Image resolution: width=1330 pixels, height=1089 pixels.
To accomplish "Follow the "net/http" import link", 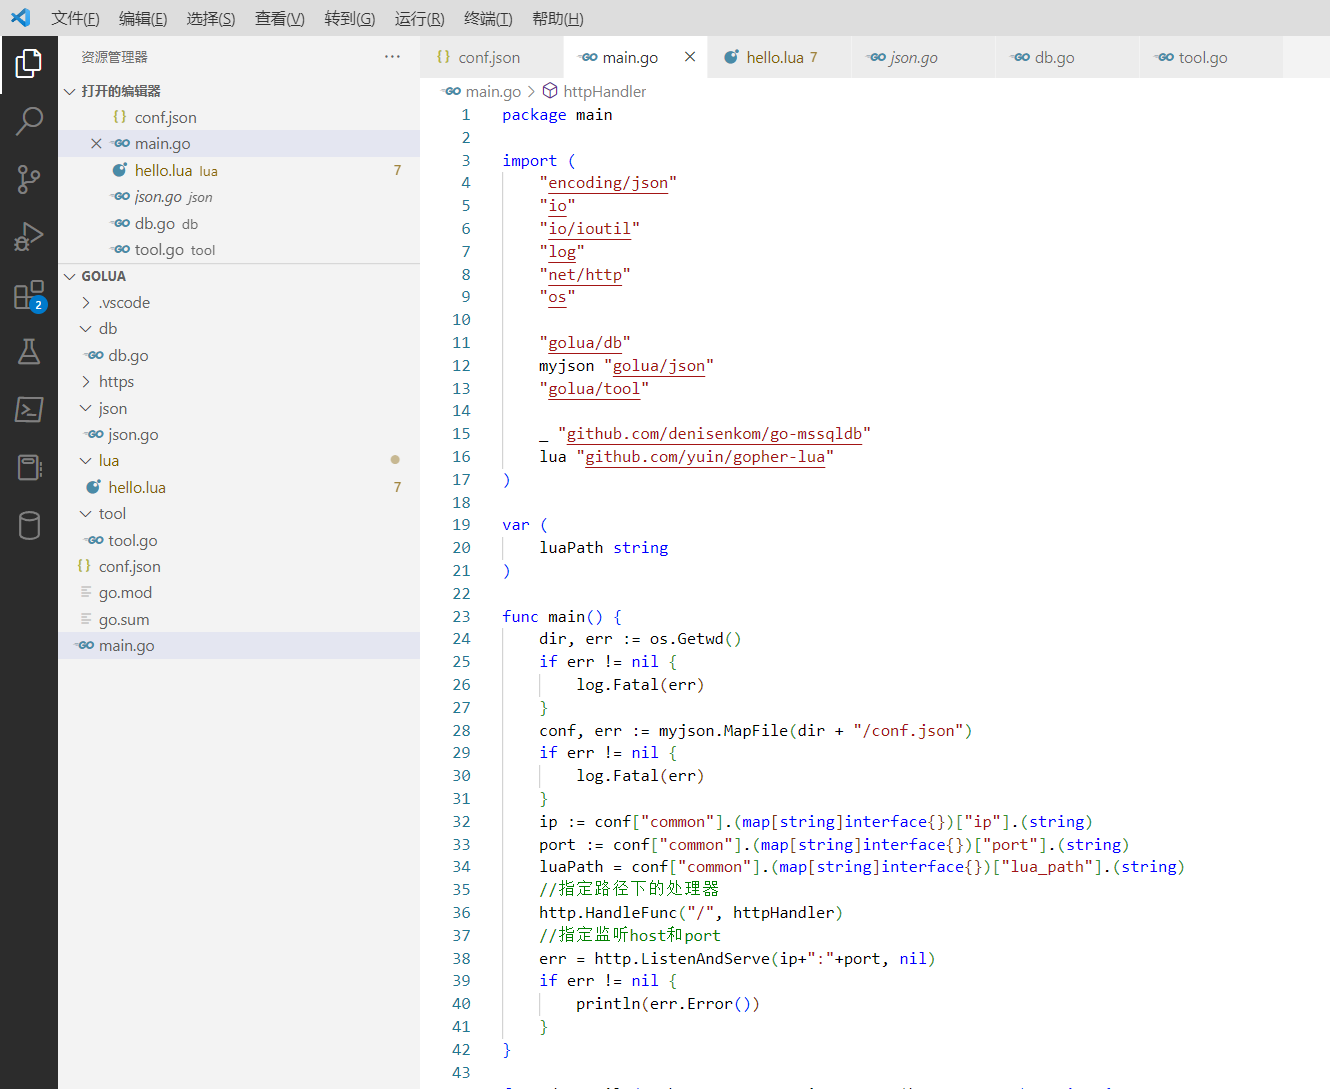I will pos(585,274).
